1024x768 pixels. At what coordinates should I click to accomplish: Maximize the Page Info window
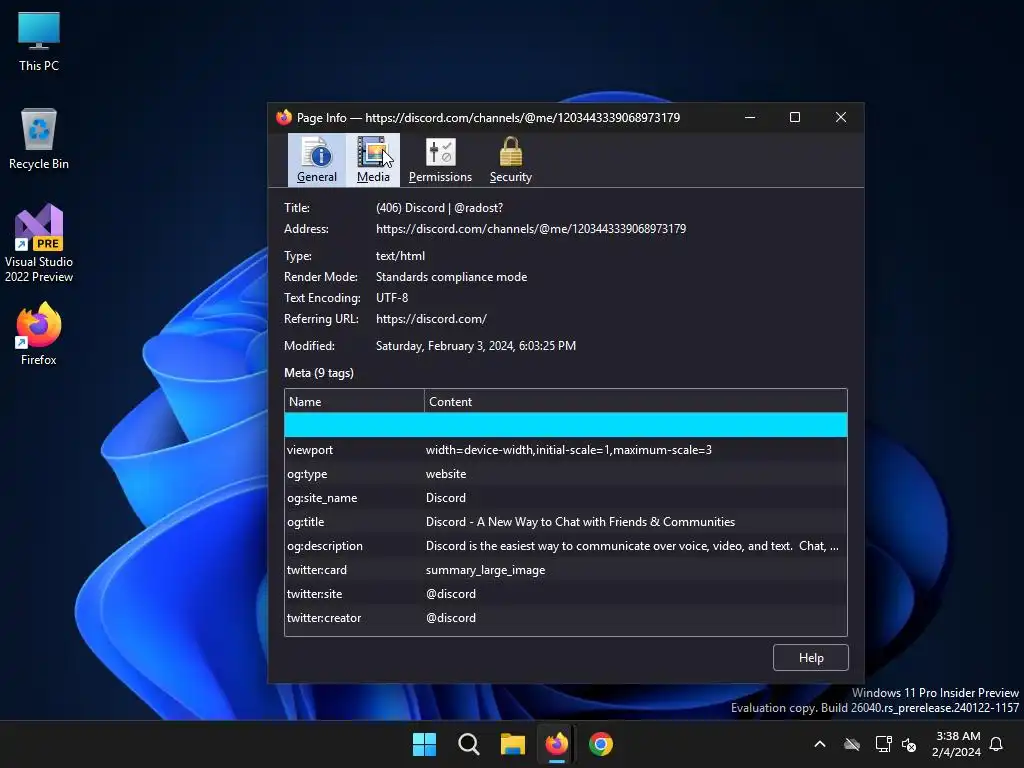click(x=795, y=118)
